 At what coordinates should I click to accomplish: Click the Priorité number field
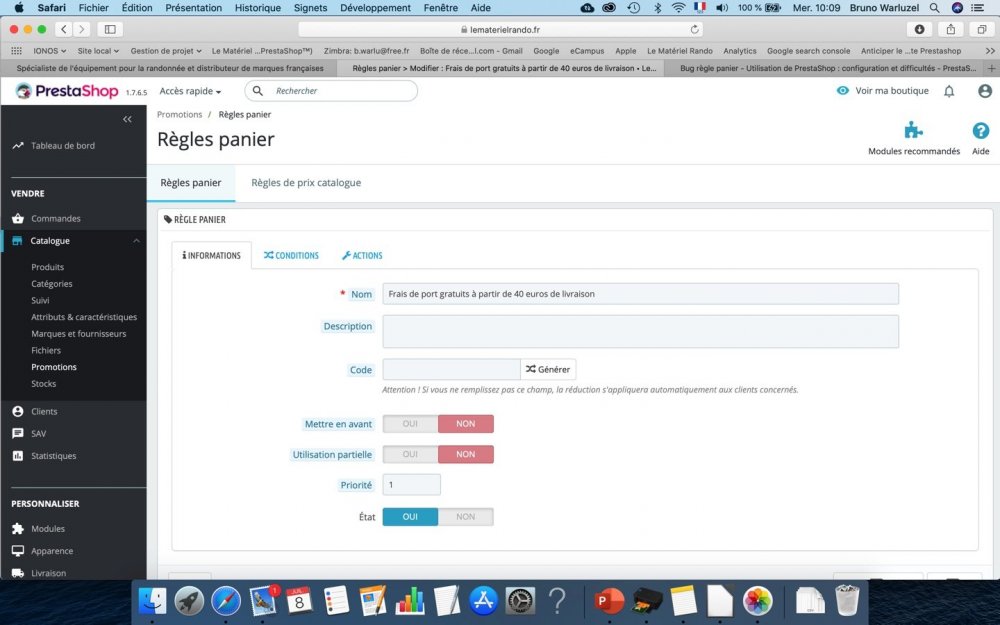tap(411, 485)
